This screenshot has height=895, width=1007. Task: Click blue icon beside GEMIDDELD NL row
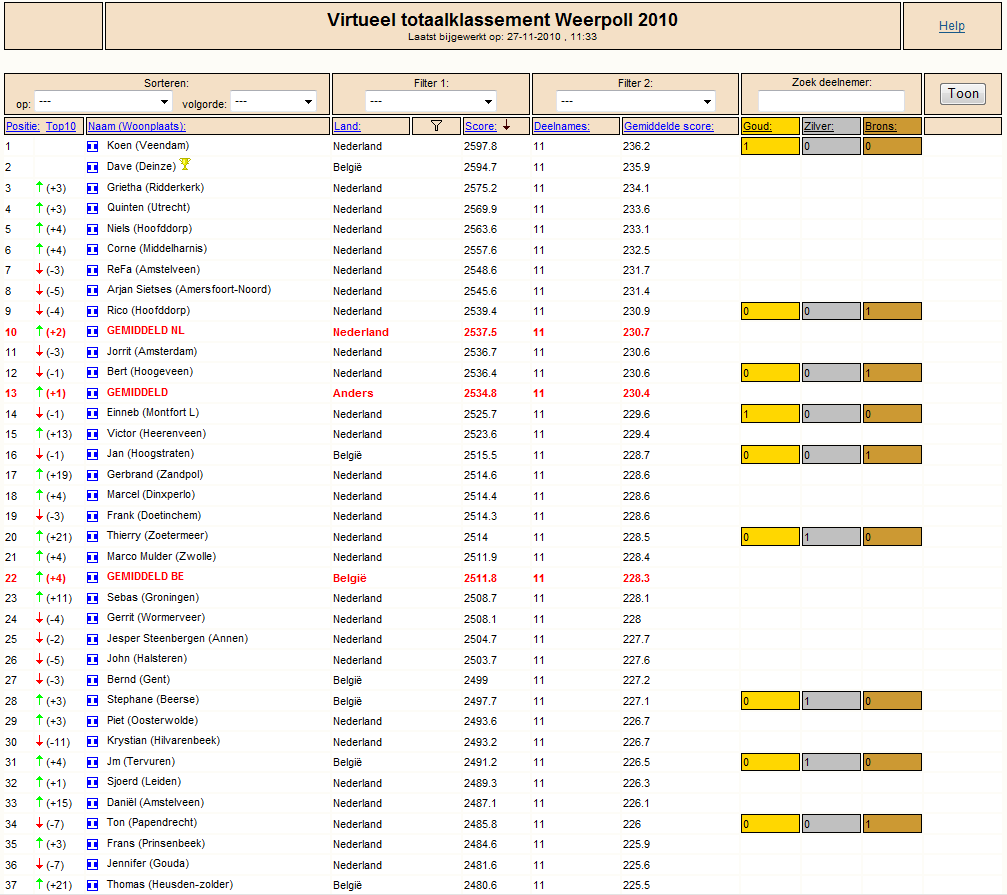coord(93,332)
